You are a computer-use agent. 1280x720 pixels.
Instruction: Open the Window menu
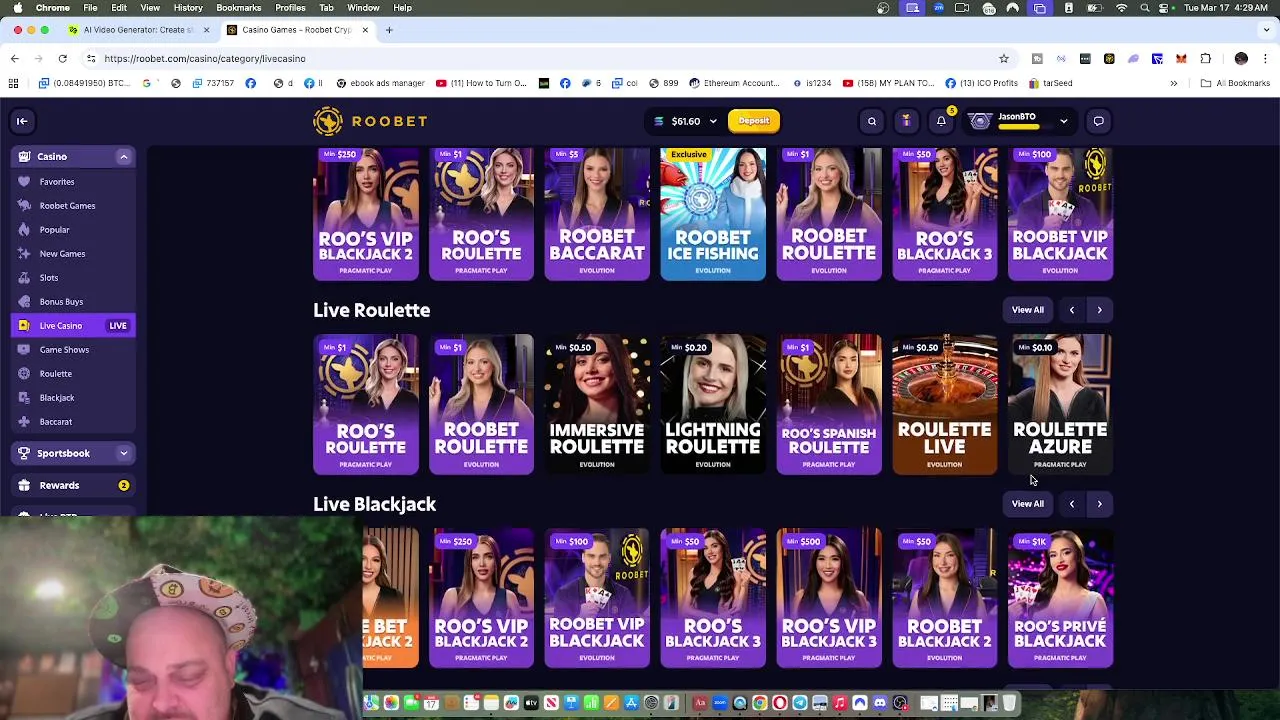click(363, 8)
